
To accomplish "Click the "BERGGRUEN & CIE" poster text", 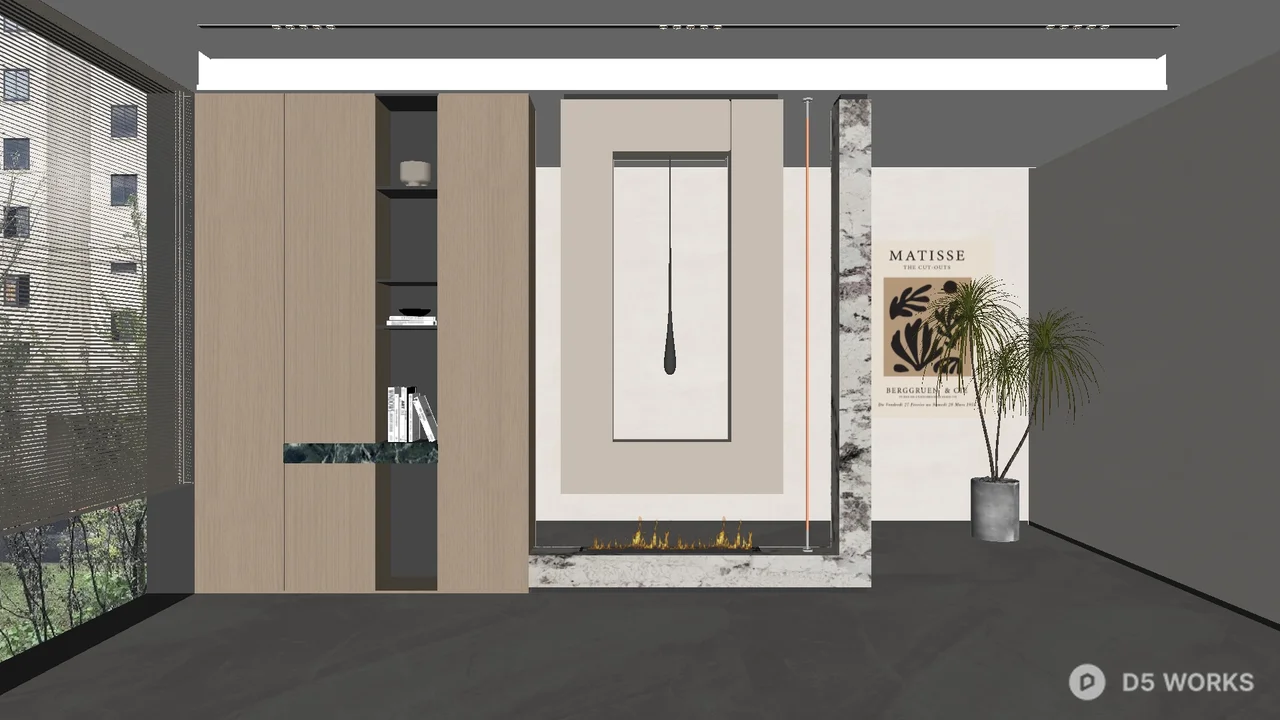I will pyautogui.click(x=927, y=389).
